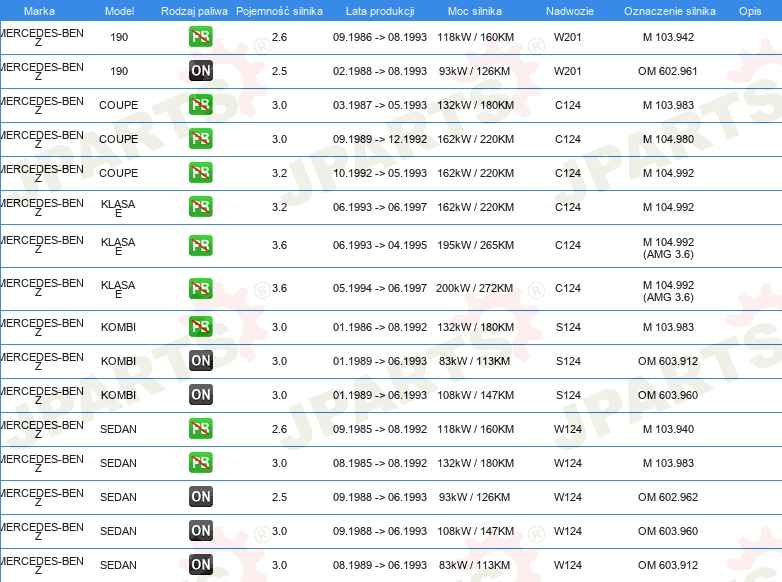Click the diesel ON icon in the OM 602.961 row

(x=201, y=71)
